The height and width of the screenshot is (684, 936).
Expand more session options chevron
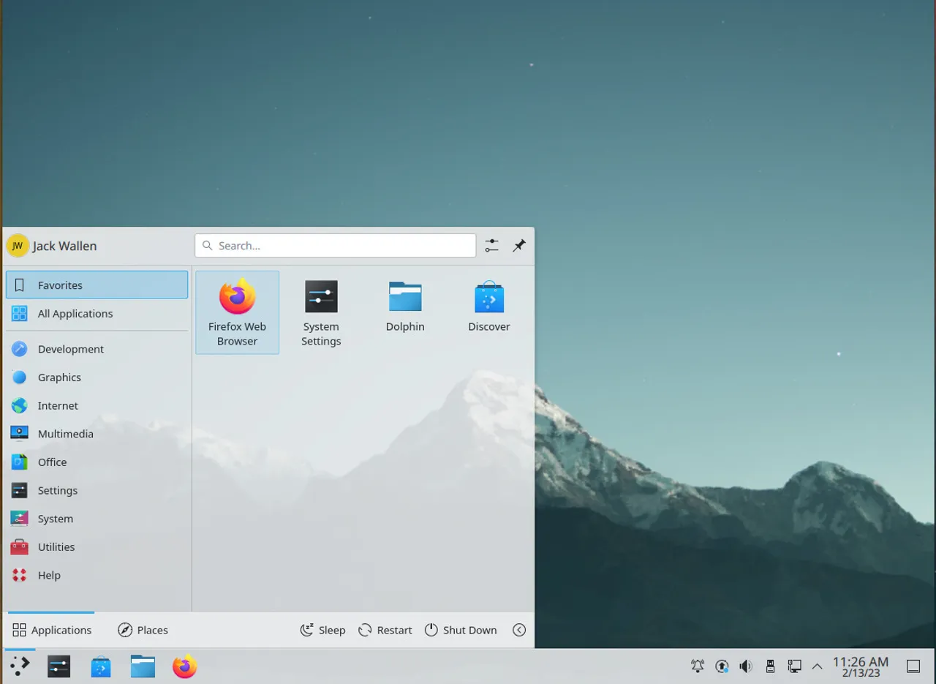(x=519, y=630)
